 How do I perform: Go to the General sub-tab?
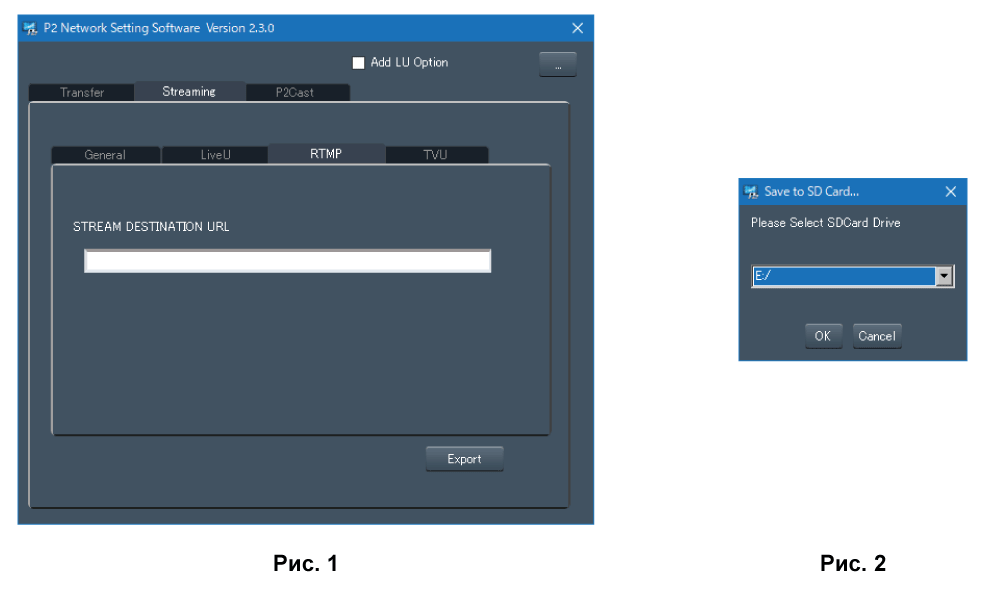click(105, 155)
